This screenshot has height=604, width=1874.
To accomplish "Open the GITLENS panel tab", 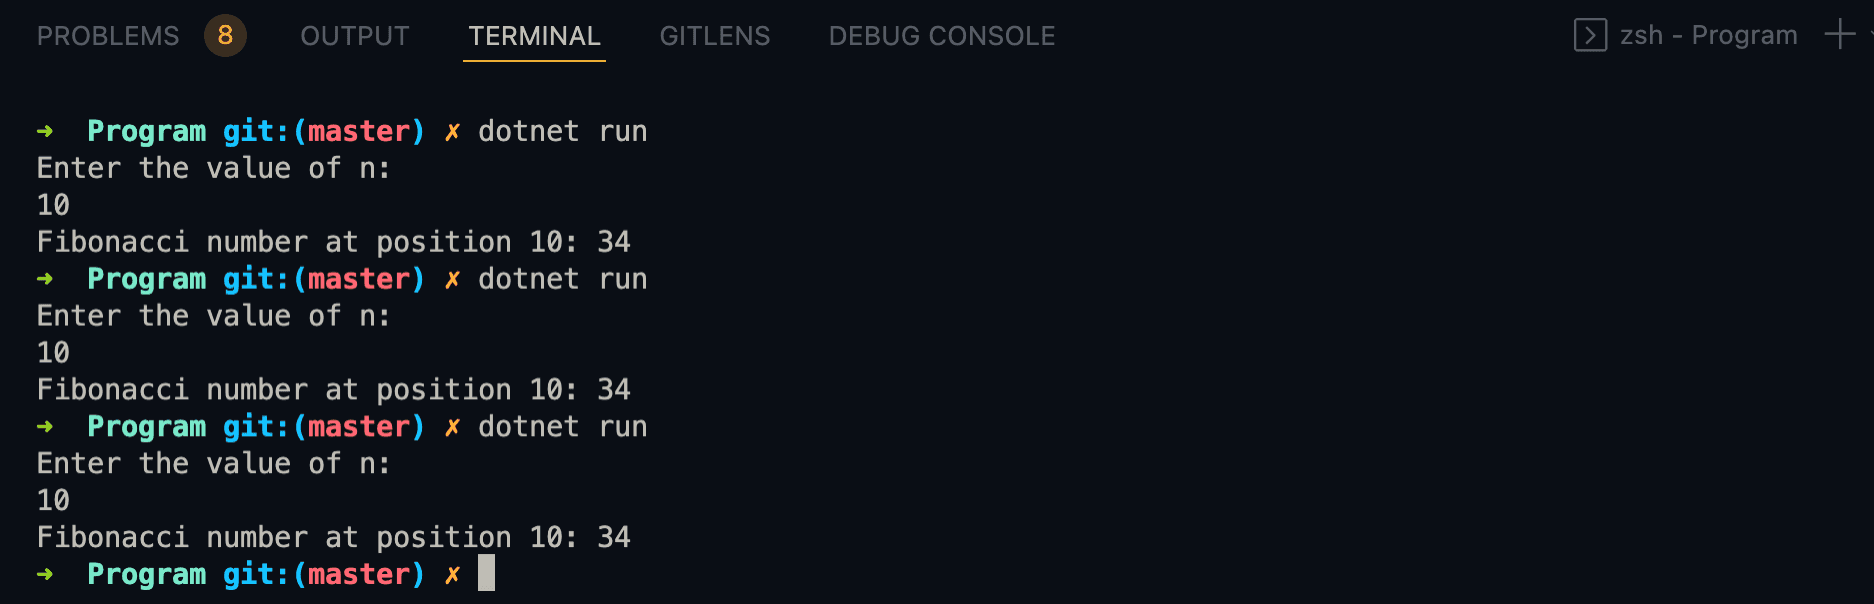I will click(715, 36).
